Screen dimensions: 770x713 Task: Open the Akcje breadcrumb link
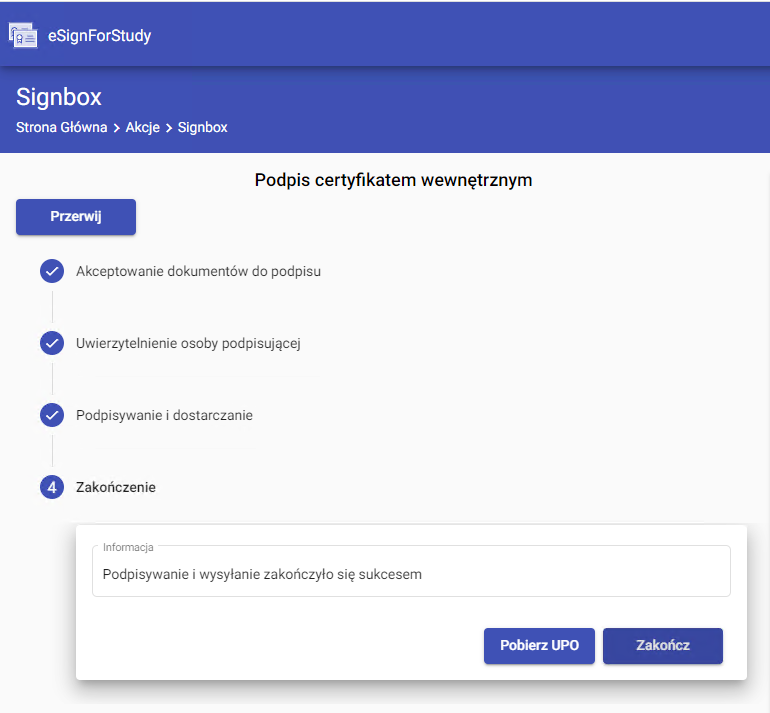pos(143,127)
